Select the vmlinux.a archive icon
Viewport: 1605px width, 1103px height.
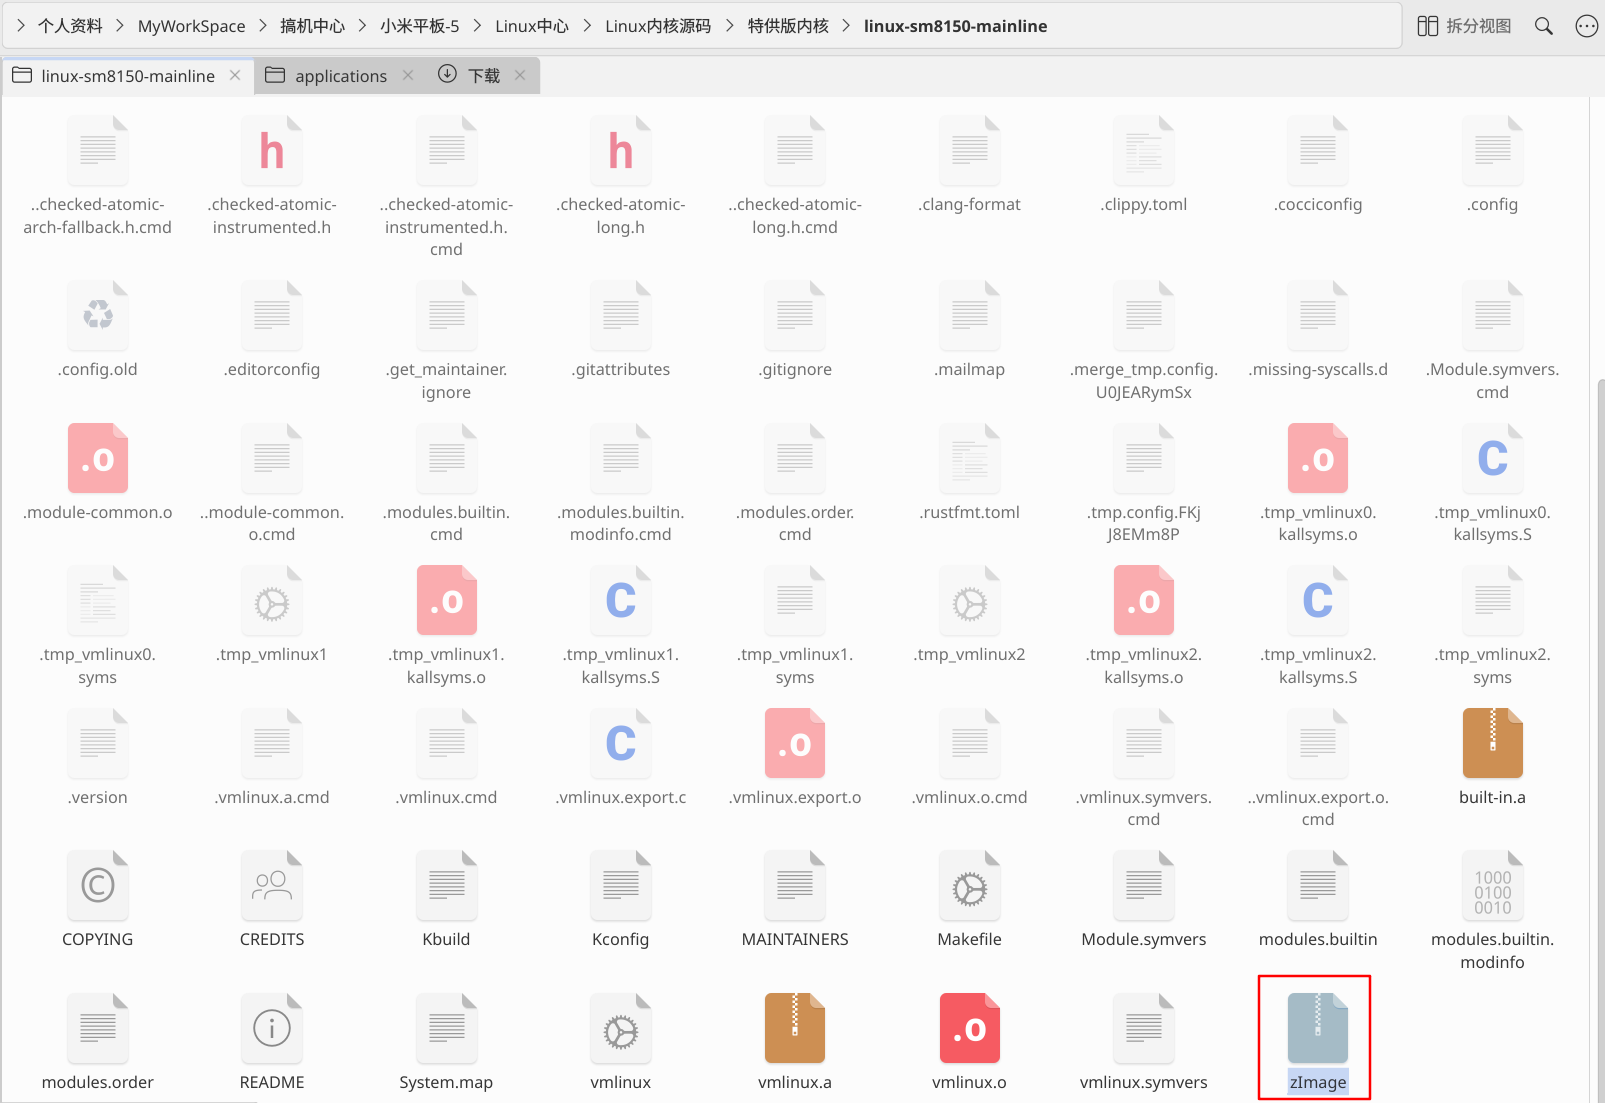[795, 1028]
